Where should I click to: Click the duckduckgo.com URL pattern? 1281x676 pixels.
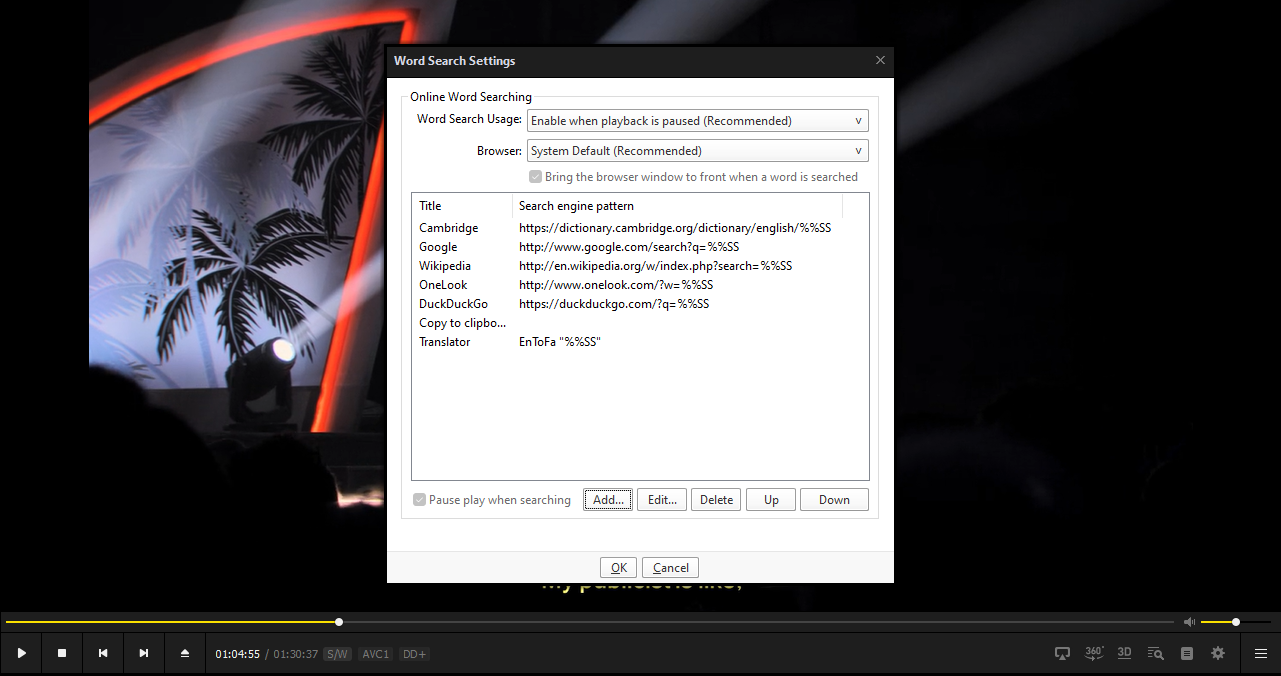tap(614, 304)
